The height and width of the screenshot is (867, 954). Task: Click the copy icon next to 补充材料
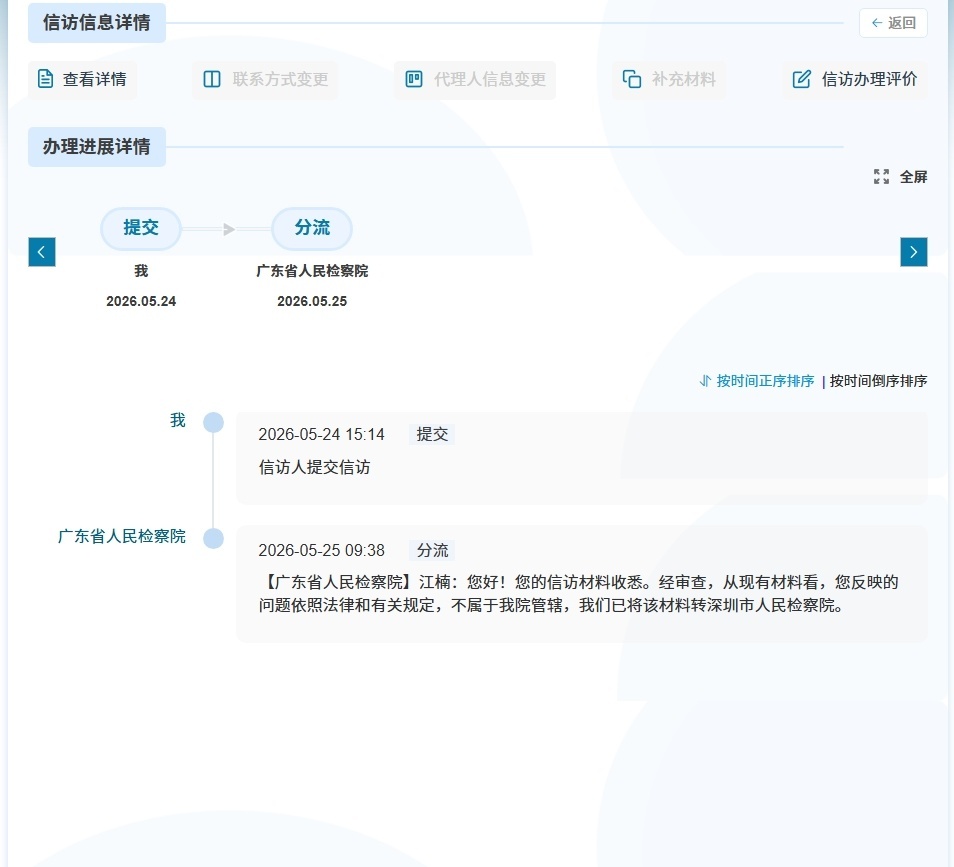[x=632, y=79]
